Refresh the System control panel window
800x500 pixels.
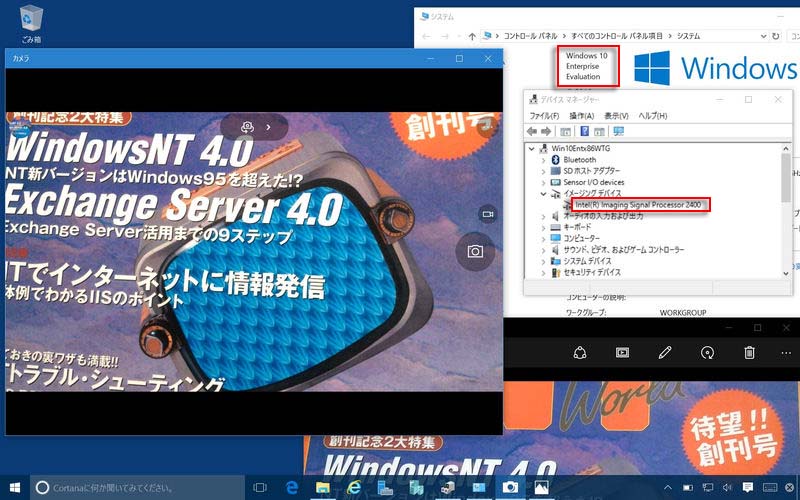tap(776, 36)
